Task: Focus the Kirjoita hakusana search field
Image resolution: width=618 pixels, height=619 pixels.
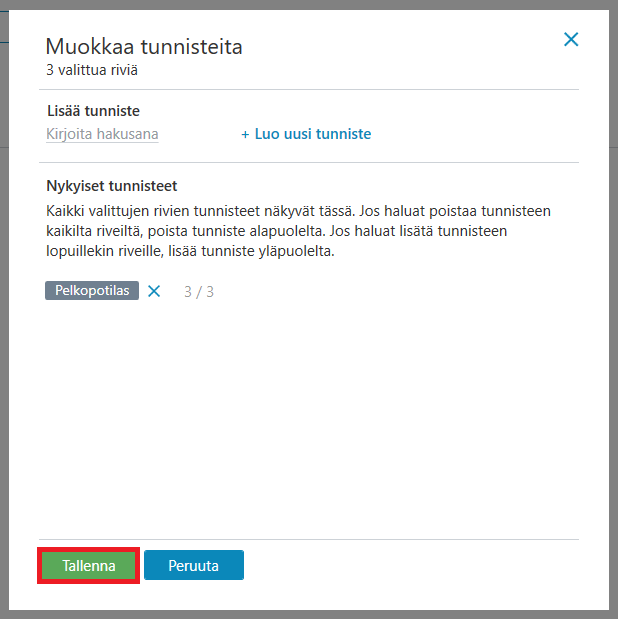Action: click(102, 134)
